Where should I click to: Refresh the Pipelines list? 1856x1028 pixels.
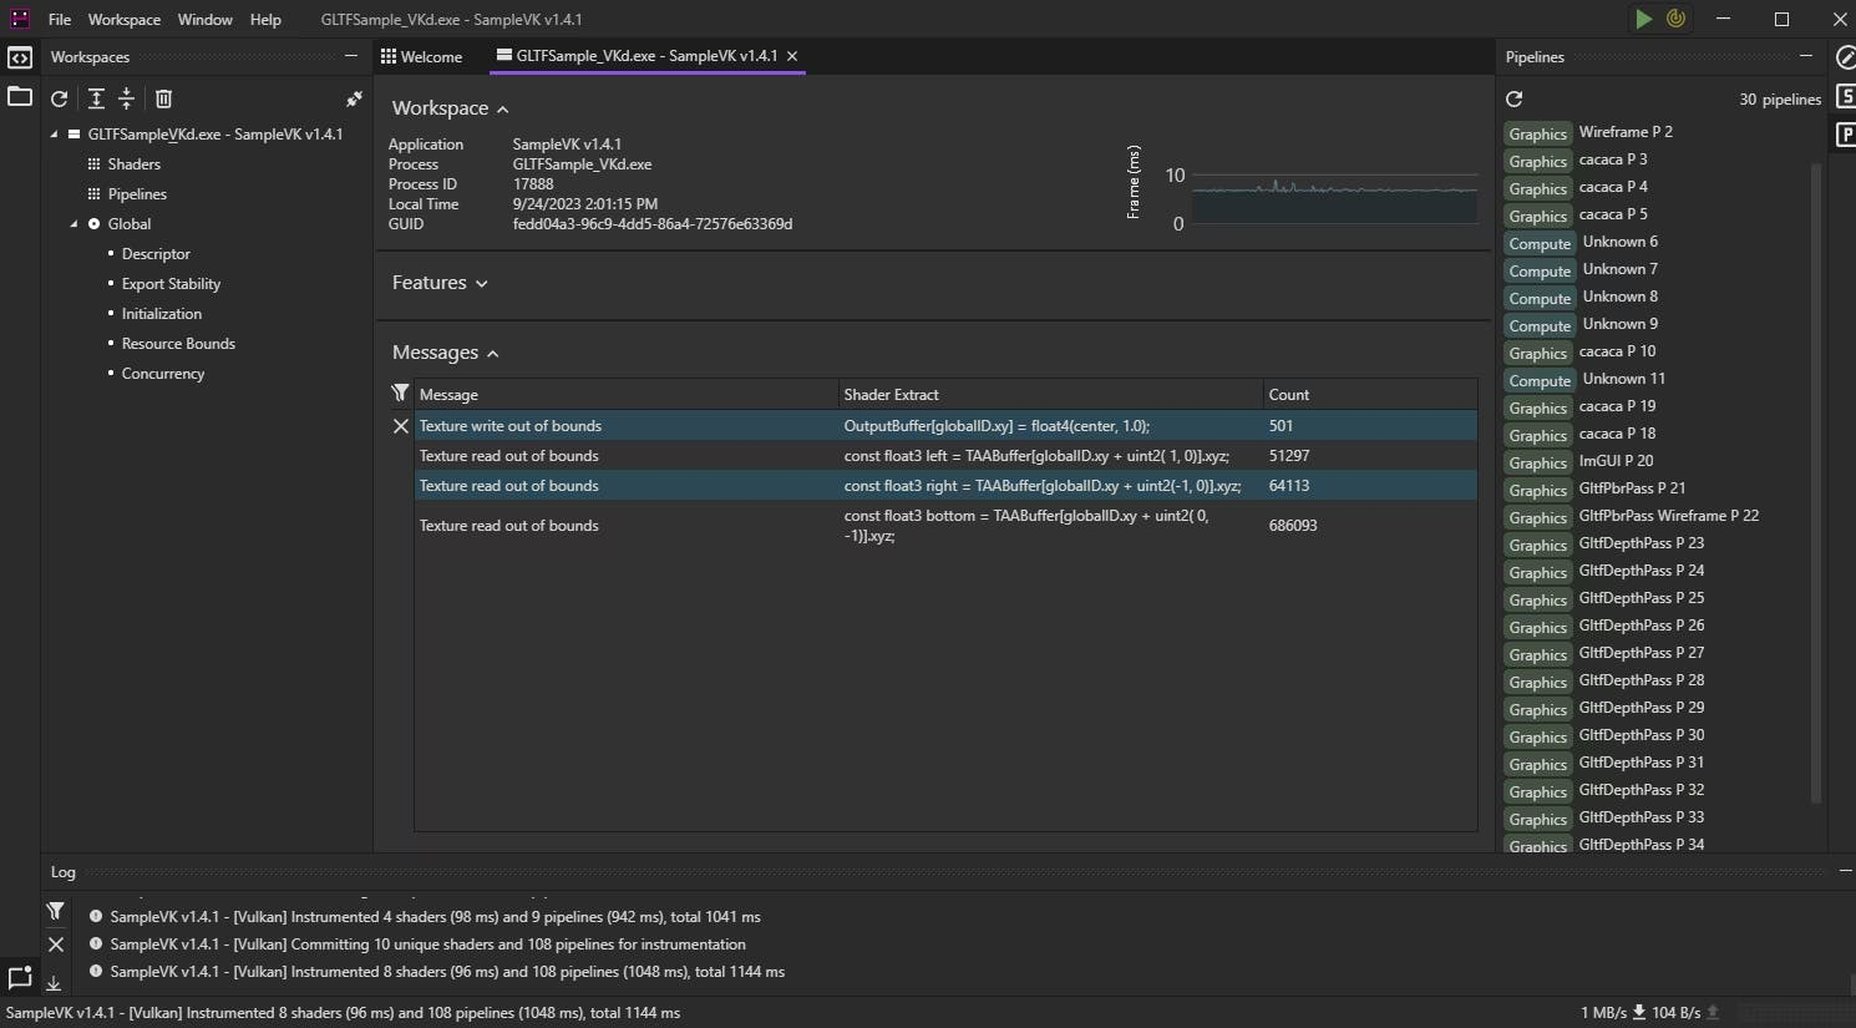pos(1513,98)
